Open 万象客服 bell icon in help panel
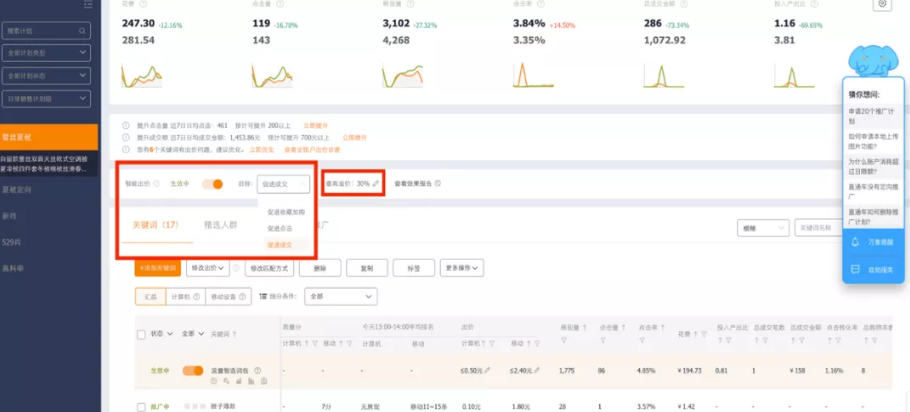This screenshot has height=412, width=910. 854,242
